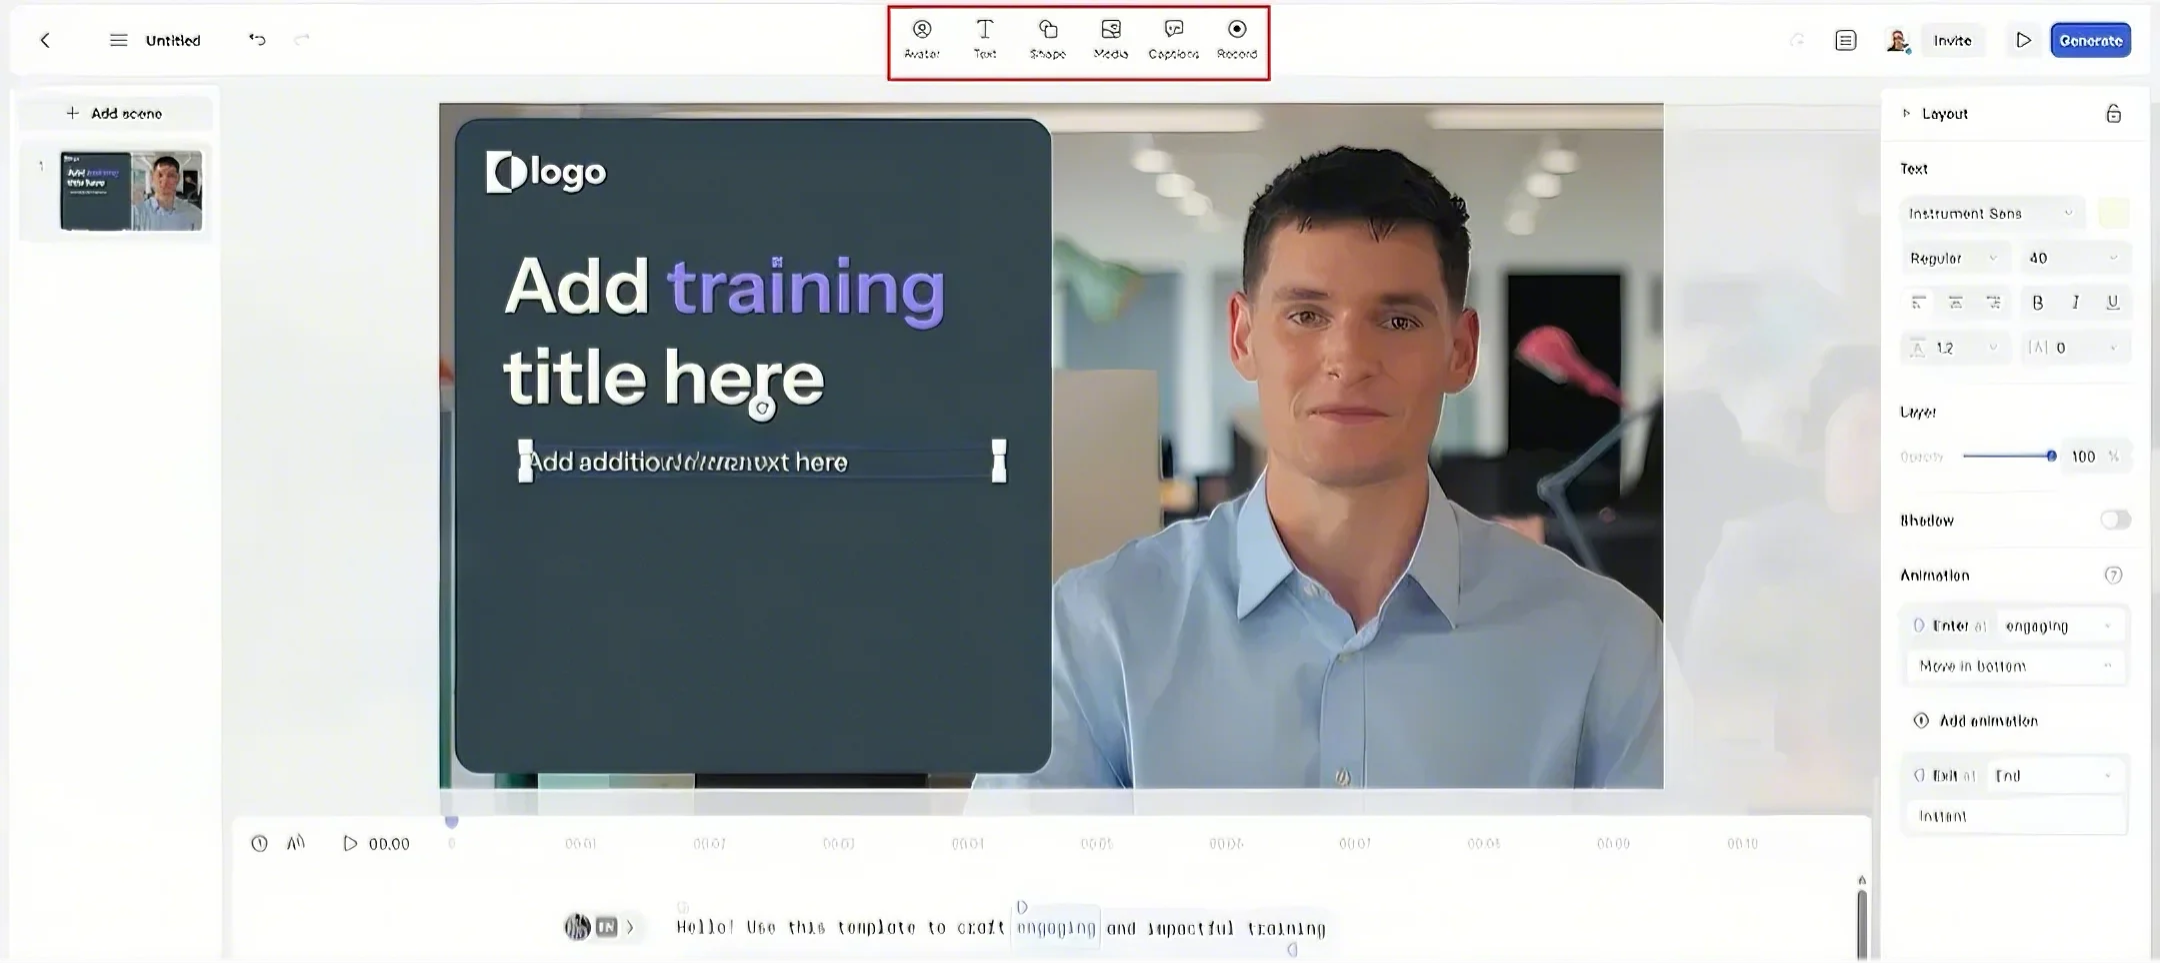
Task: Play the timeline from 00.00
Action: [349, 844]
